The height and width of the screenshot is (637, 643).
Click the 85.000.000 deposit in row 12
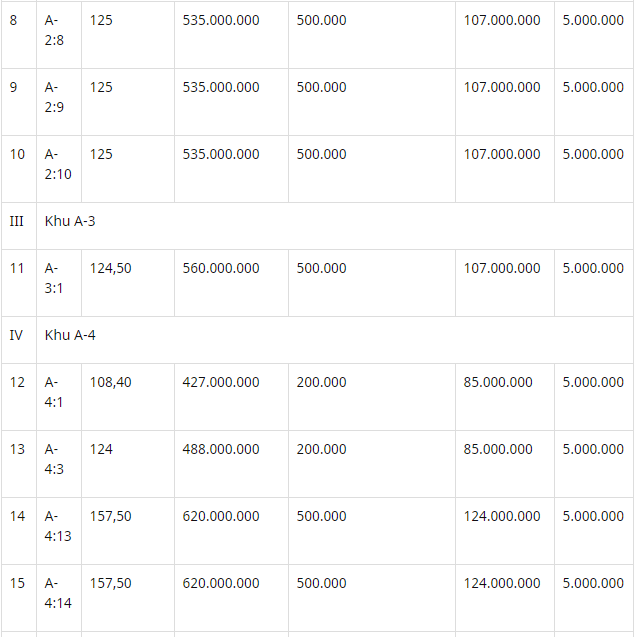[498, 382]
